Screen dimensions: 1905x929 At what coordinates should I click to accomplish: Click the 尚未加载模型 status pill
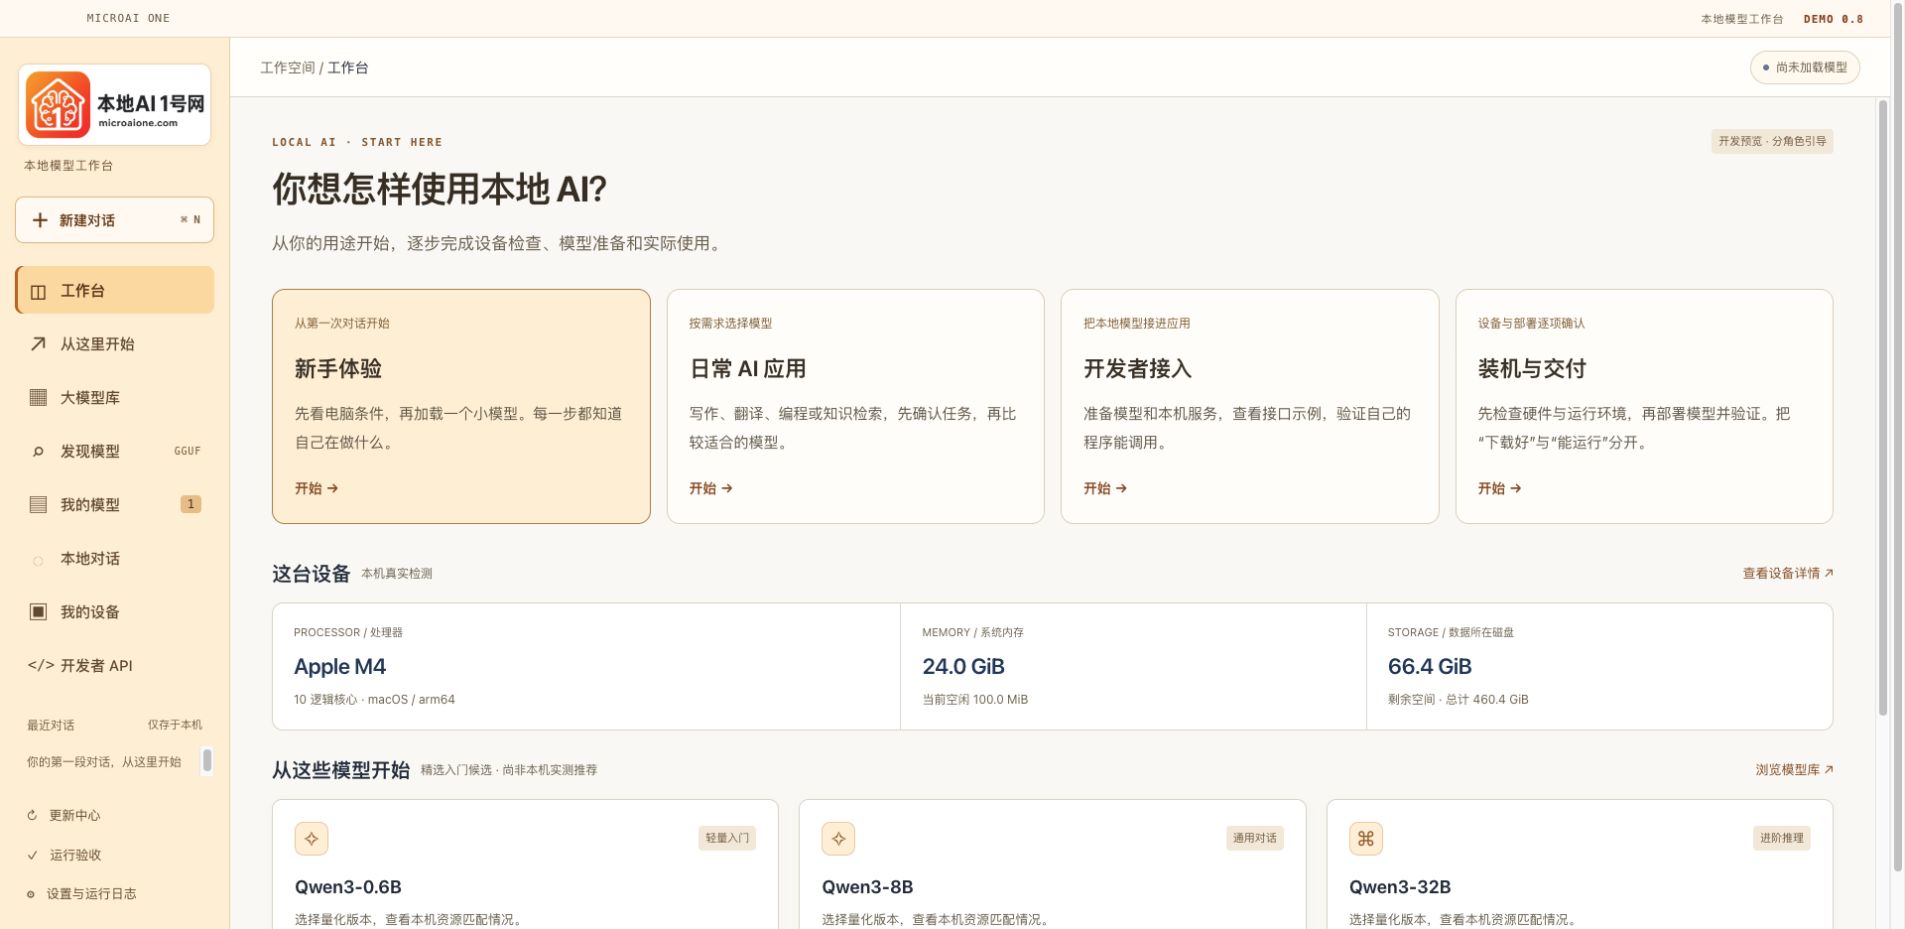click(1804, 67)
